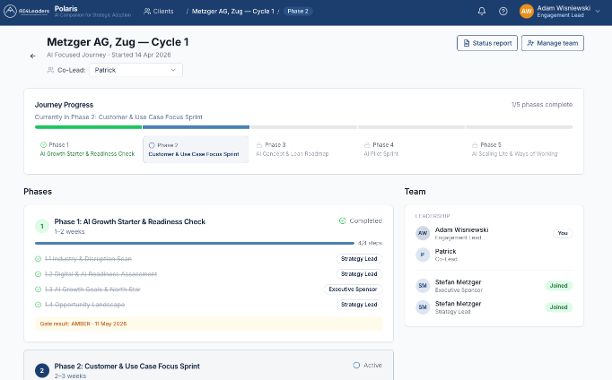
Task: Toggle check for 1.3 AI Growth Goals & North Star
Action: [38, 289]
